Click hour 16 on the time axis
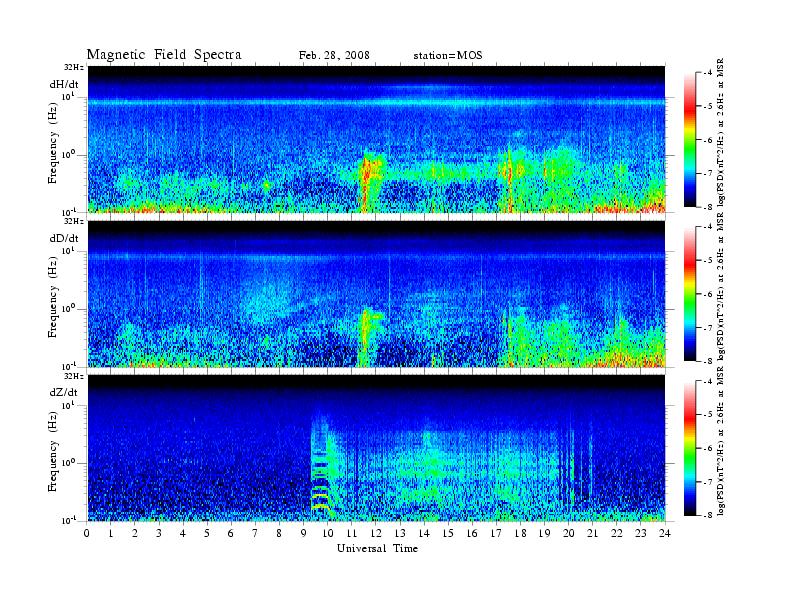792x612 pixels. (x=472, y=533)
